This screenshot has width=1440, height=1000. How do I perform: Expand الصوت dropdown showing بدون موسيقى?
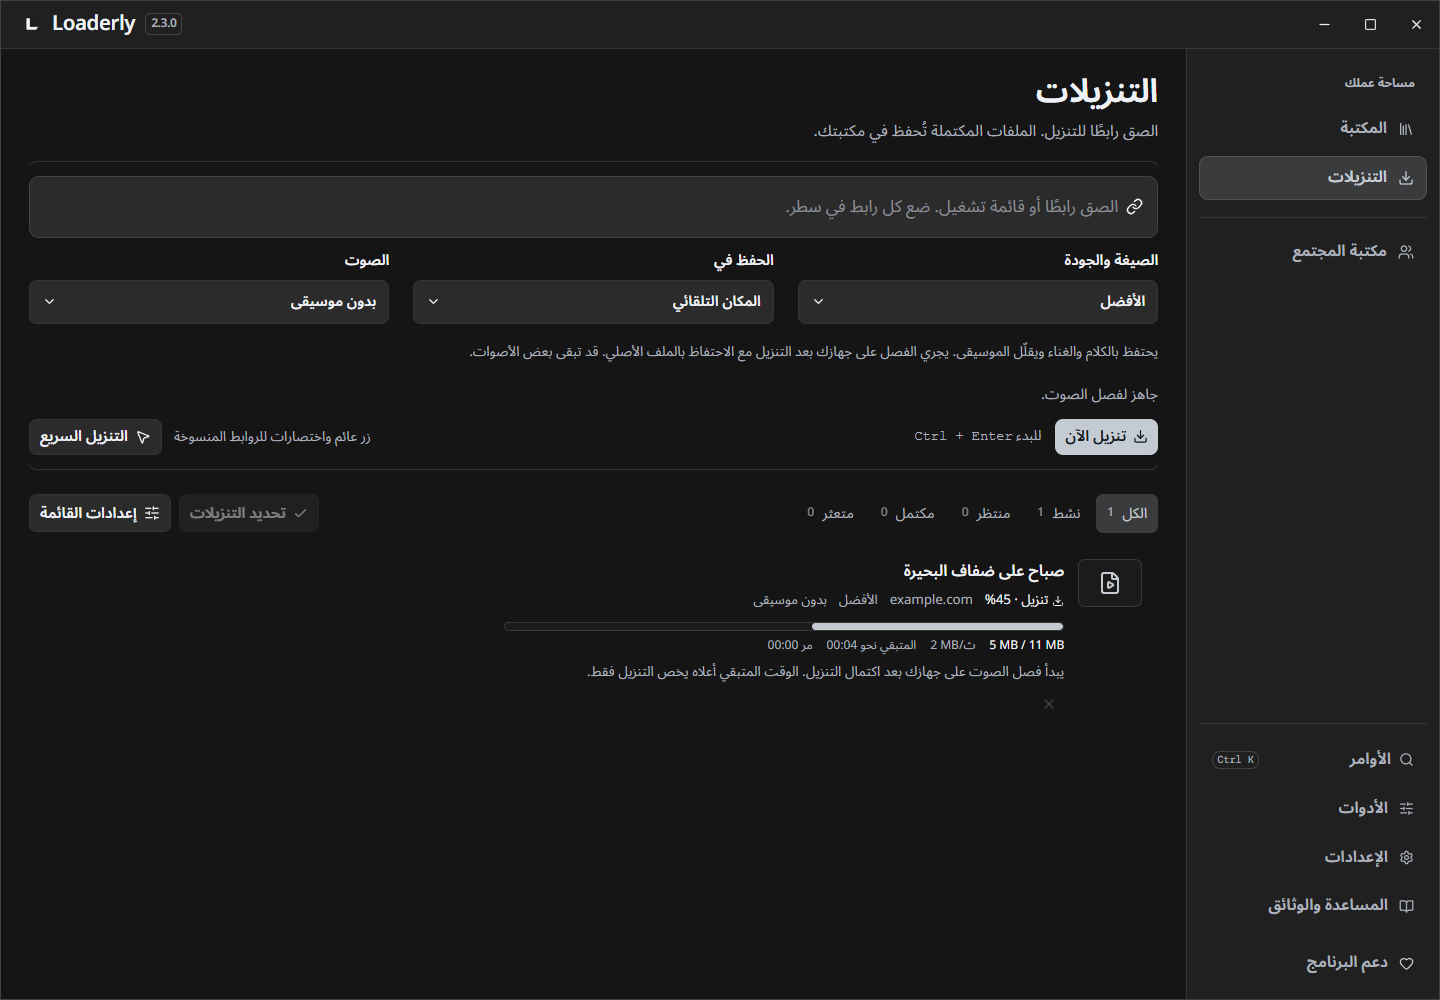tap(209, 302)
